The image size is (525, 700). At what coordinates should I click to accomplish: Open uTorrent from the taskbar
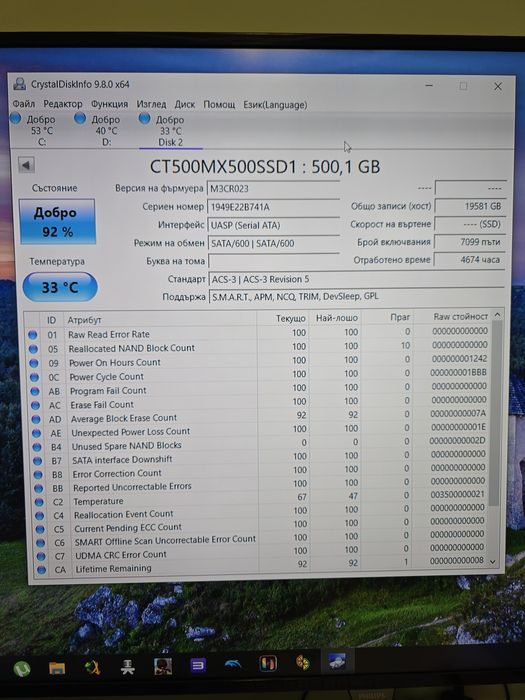(22, 668)
